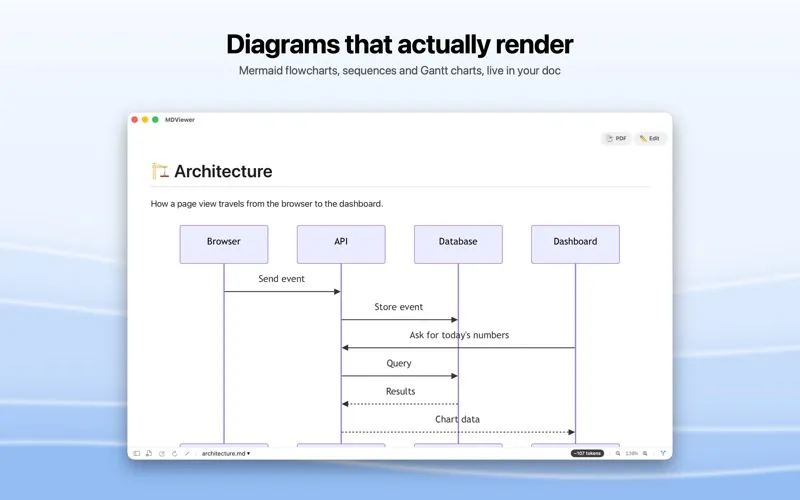This screenshot has height=500, width=800.
Task: Click the tokens count badge
Action: (x=587, y=453)
